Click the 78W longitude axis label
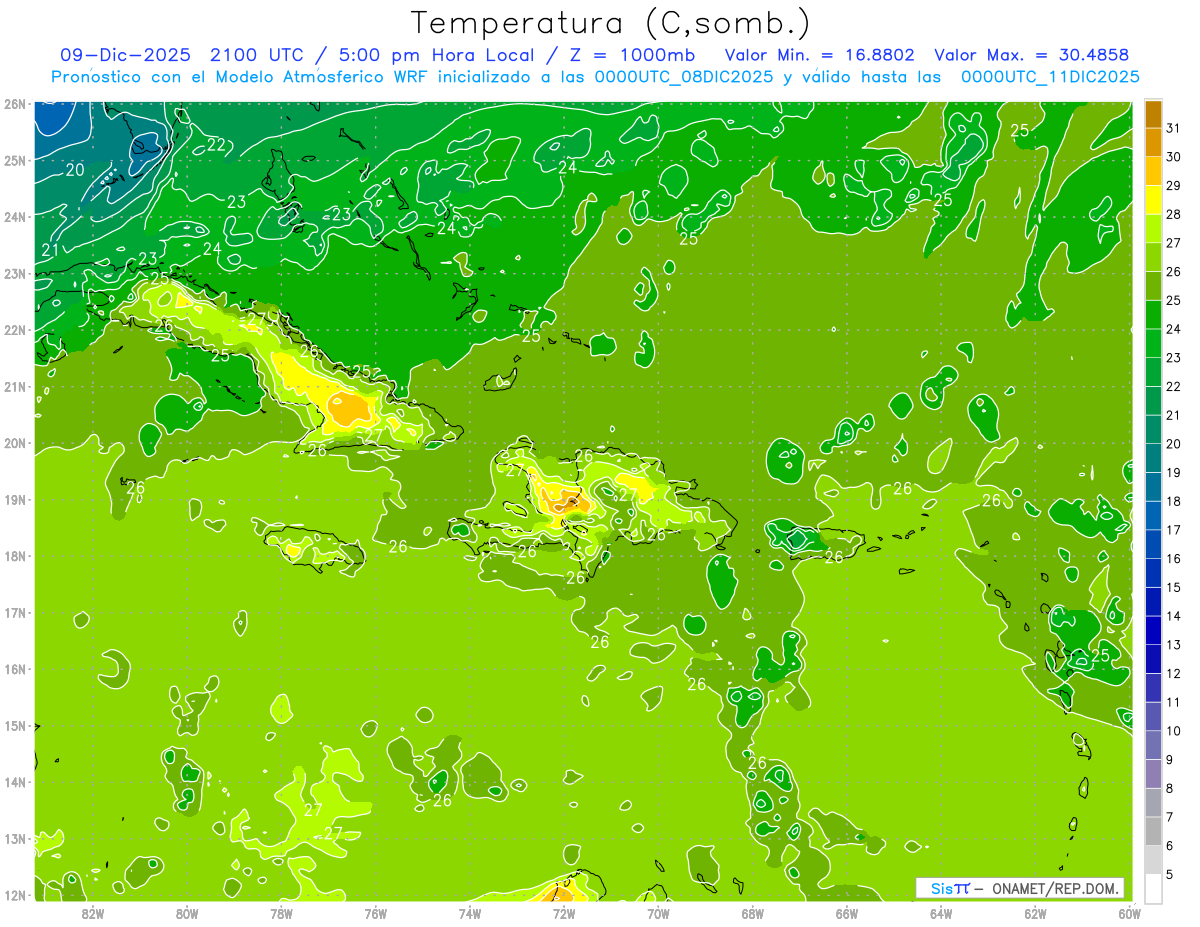This screenshot has width=1200, height=927. 281,913
